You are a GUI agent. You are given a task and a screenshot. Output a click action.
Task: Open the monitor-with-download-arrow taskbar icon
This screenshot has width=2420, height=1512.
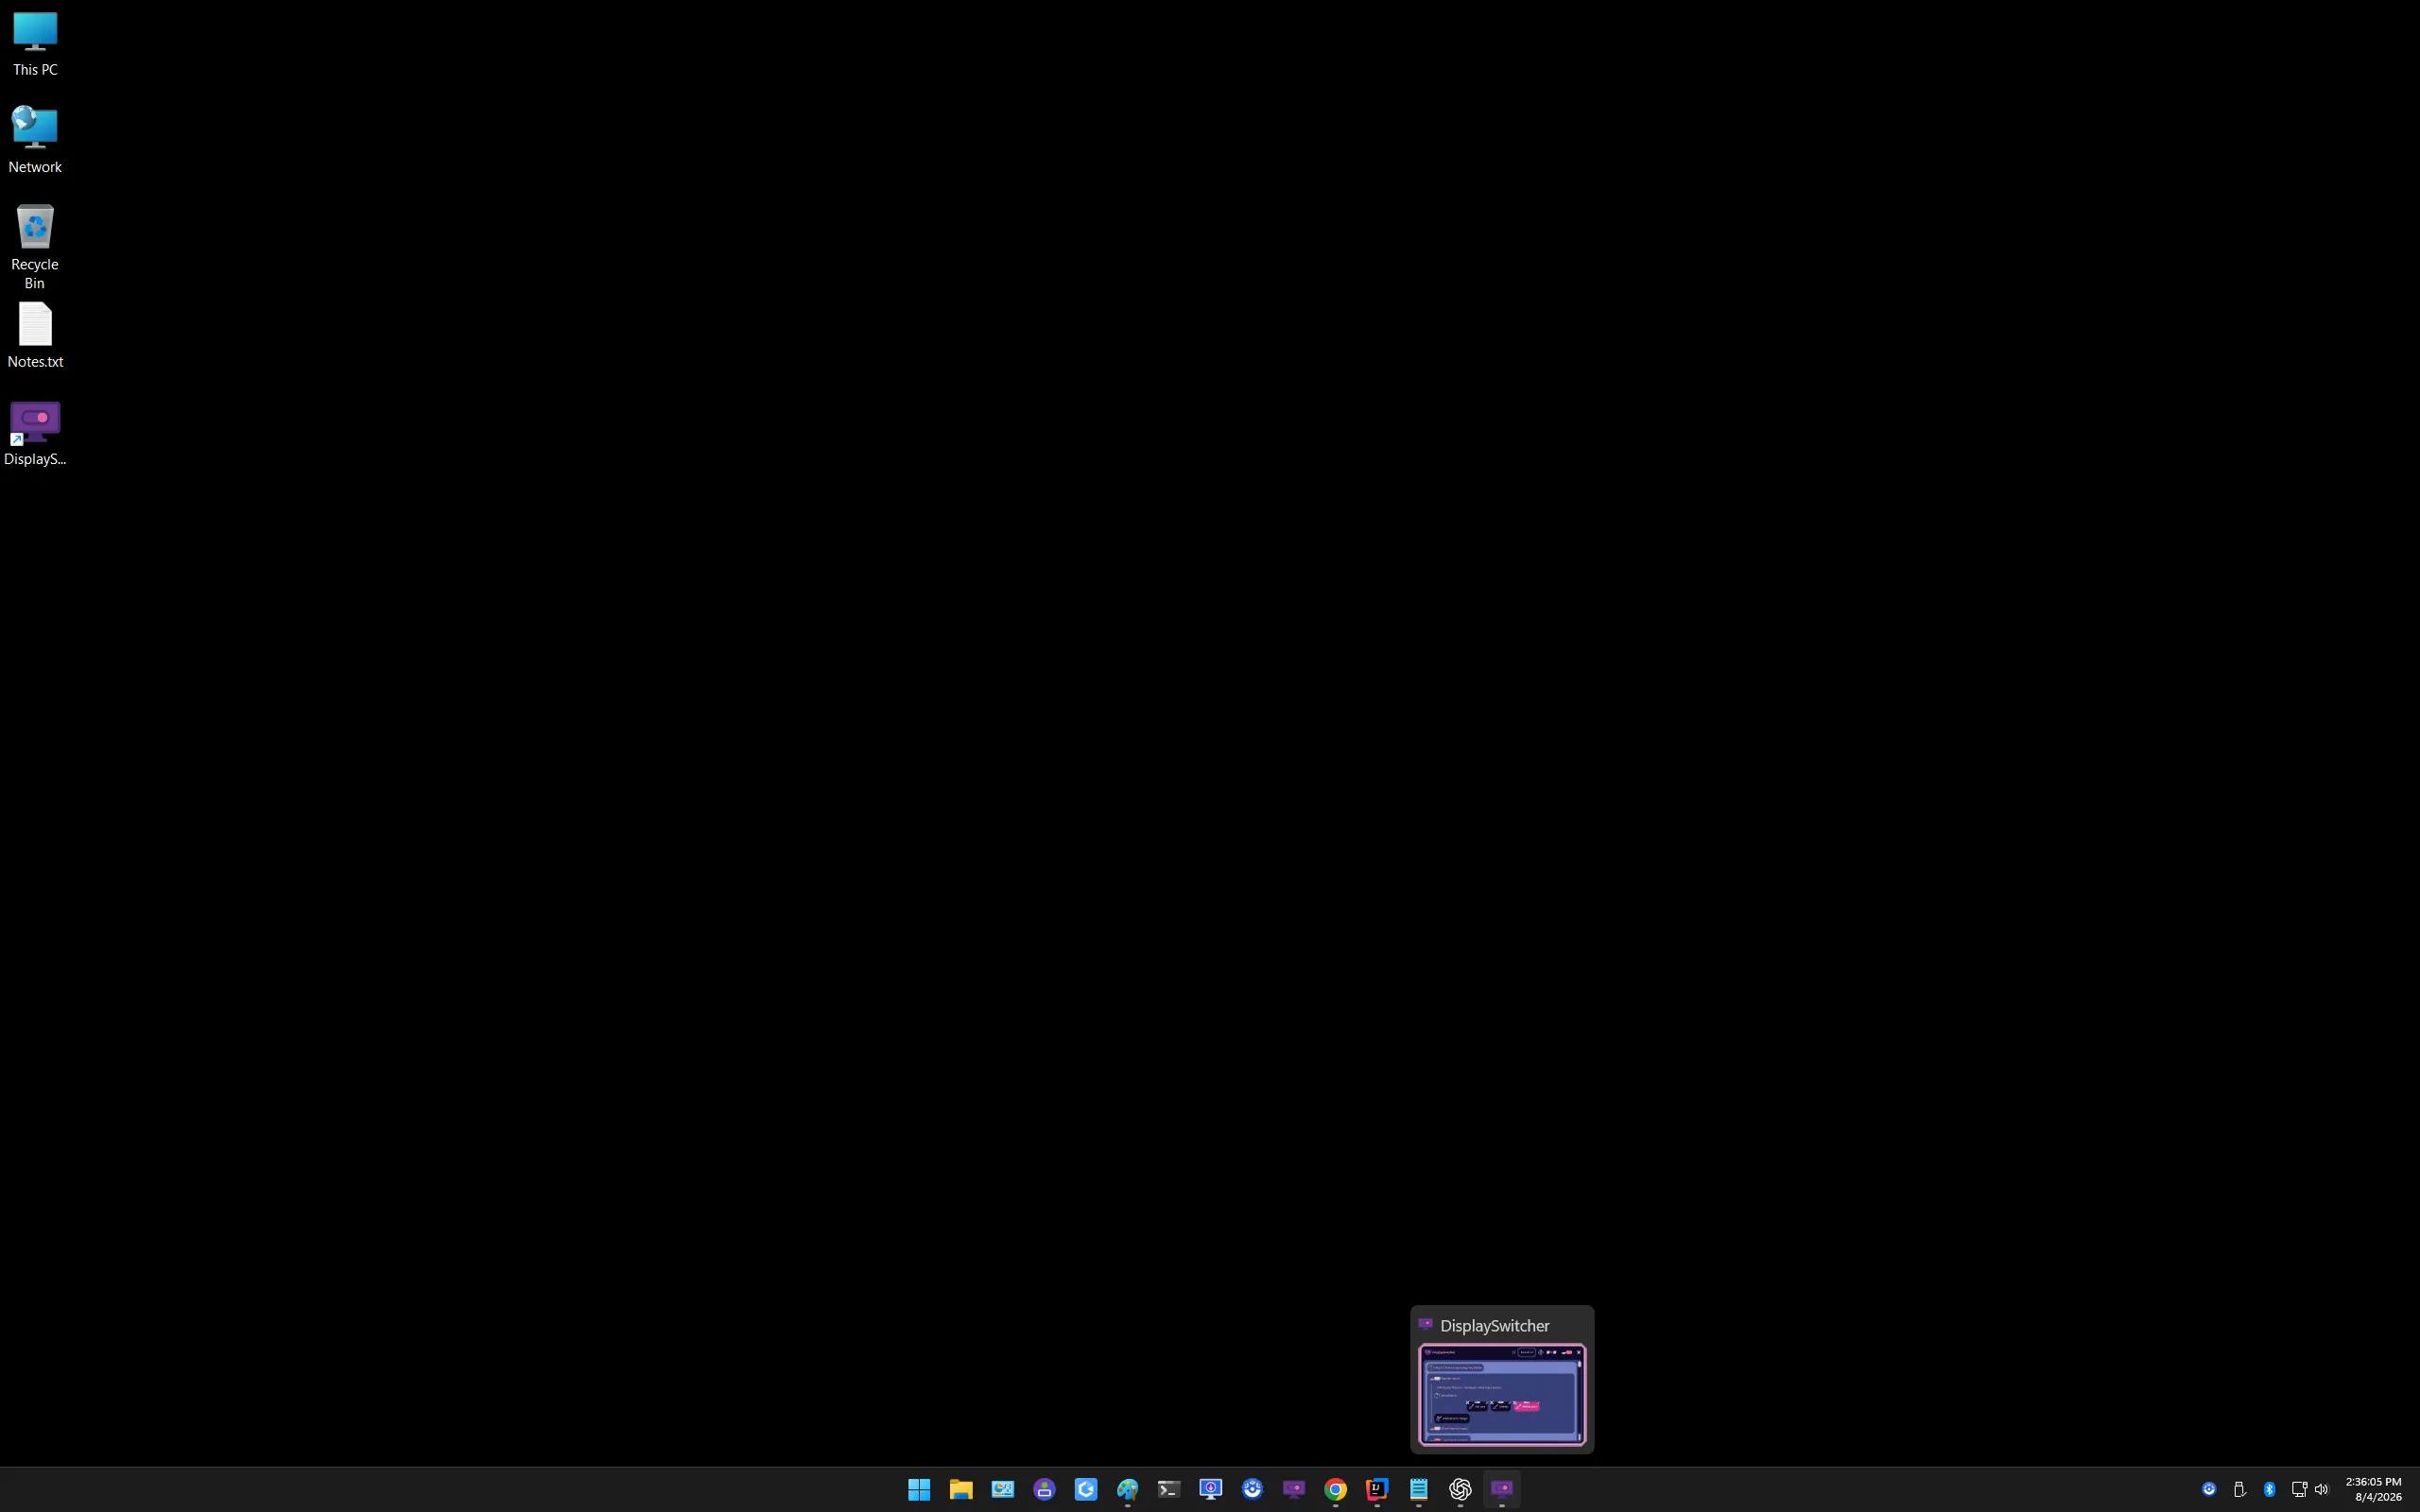pos(1211,1489)
